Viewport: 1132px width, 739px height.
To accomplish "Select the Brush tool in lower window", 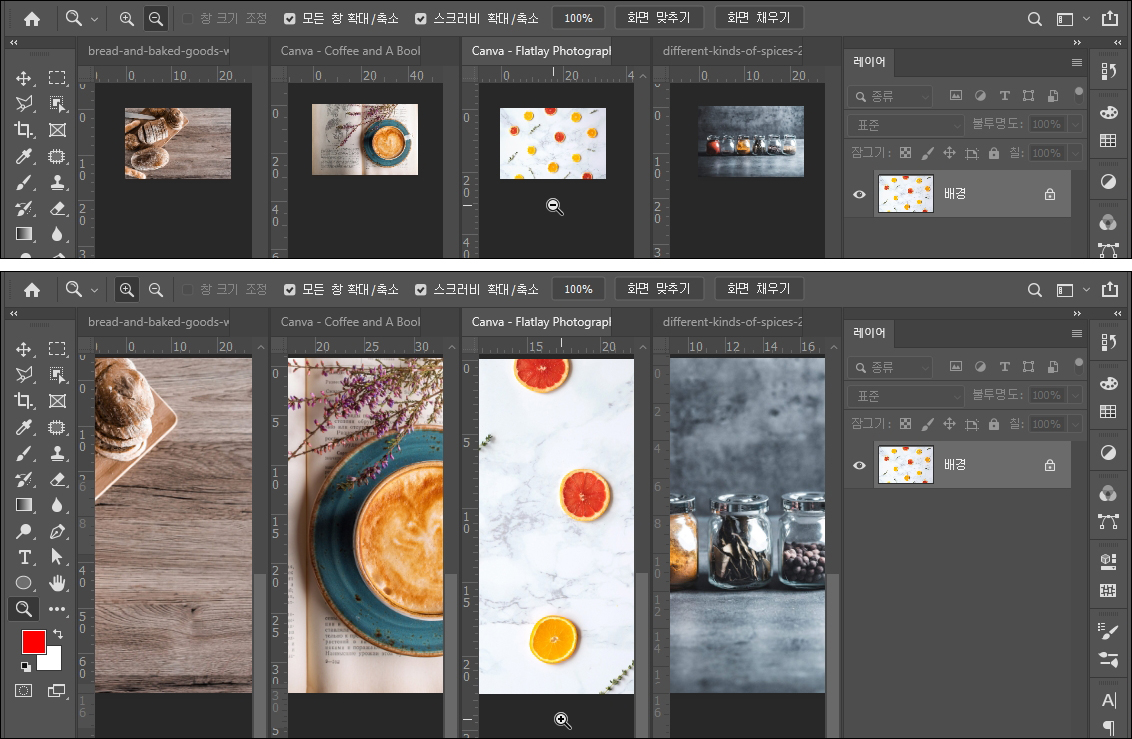I will coord(24,454).
